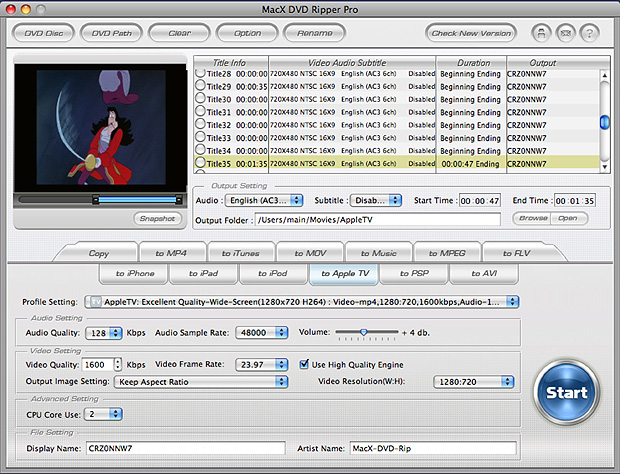The image size is (620, 474).
Task: Switch to the to MPEG tab
Action: (447, 253)
